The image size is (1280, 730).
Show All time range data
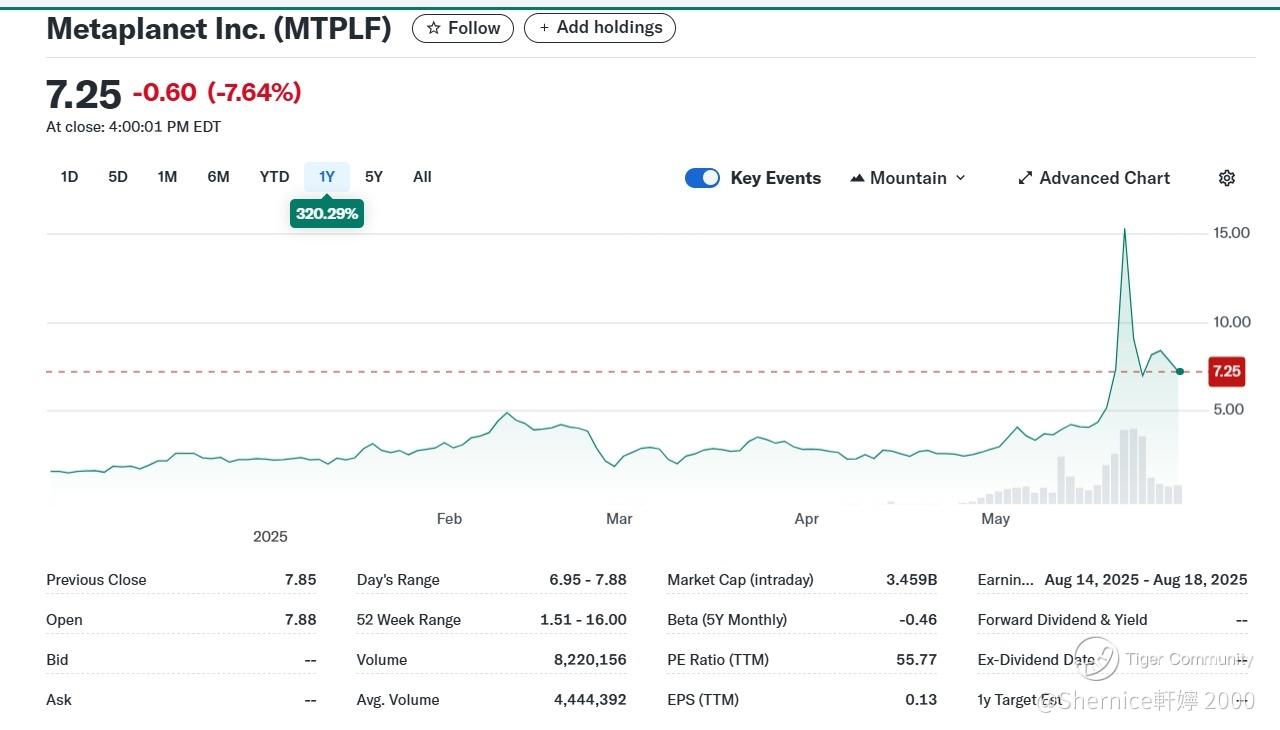click(422, 177)
